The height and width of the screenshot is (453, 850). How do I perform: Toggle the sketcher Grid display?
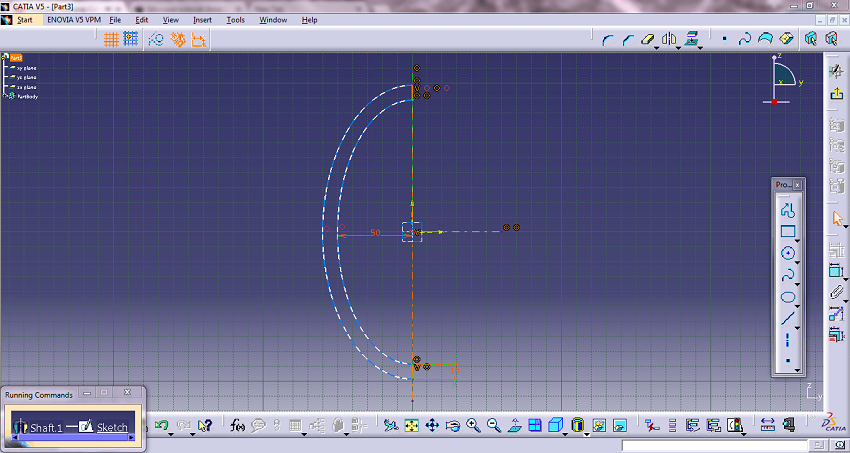point(111,39)
